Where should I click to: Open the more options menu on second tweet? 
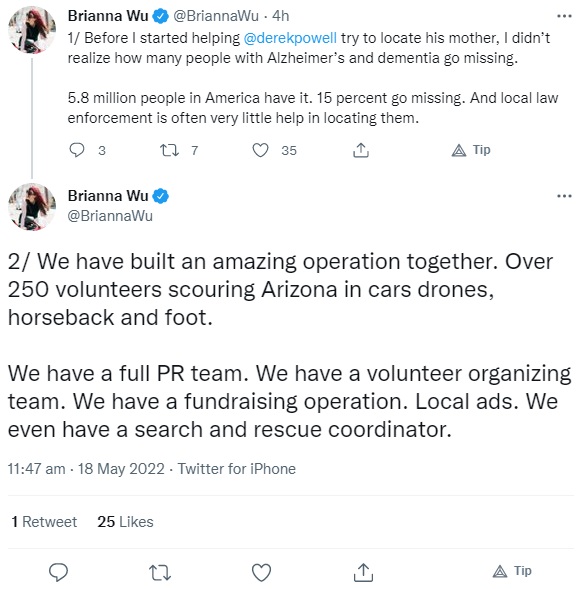(x=564, y=196)
